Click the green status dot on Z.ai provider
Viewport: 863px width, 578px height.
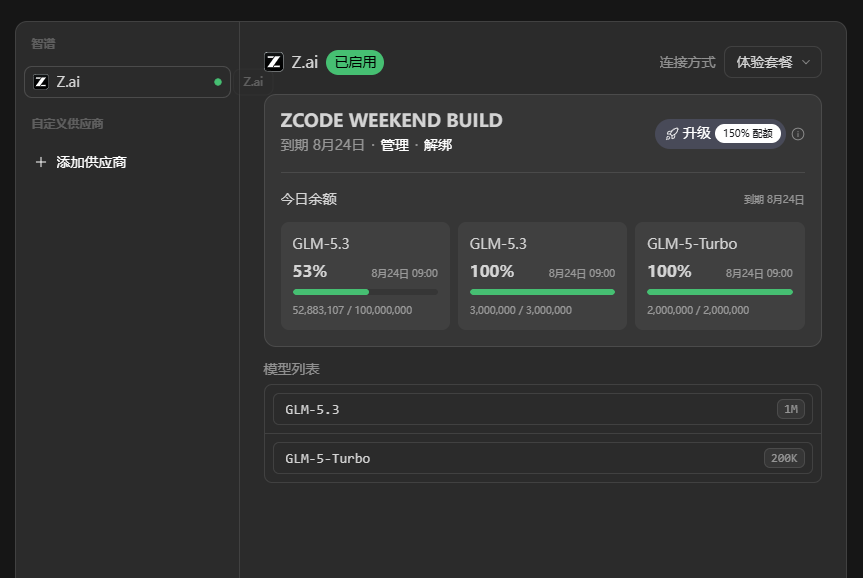coord(218,82)
